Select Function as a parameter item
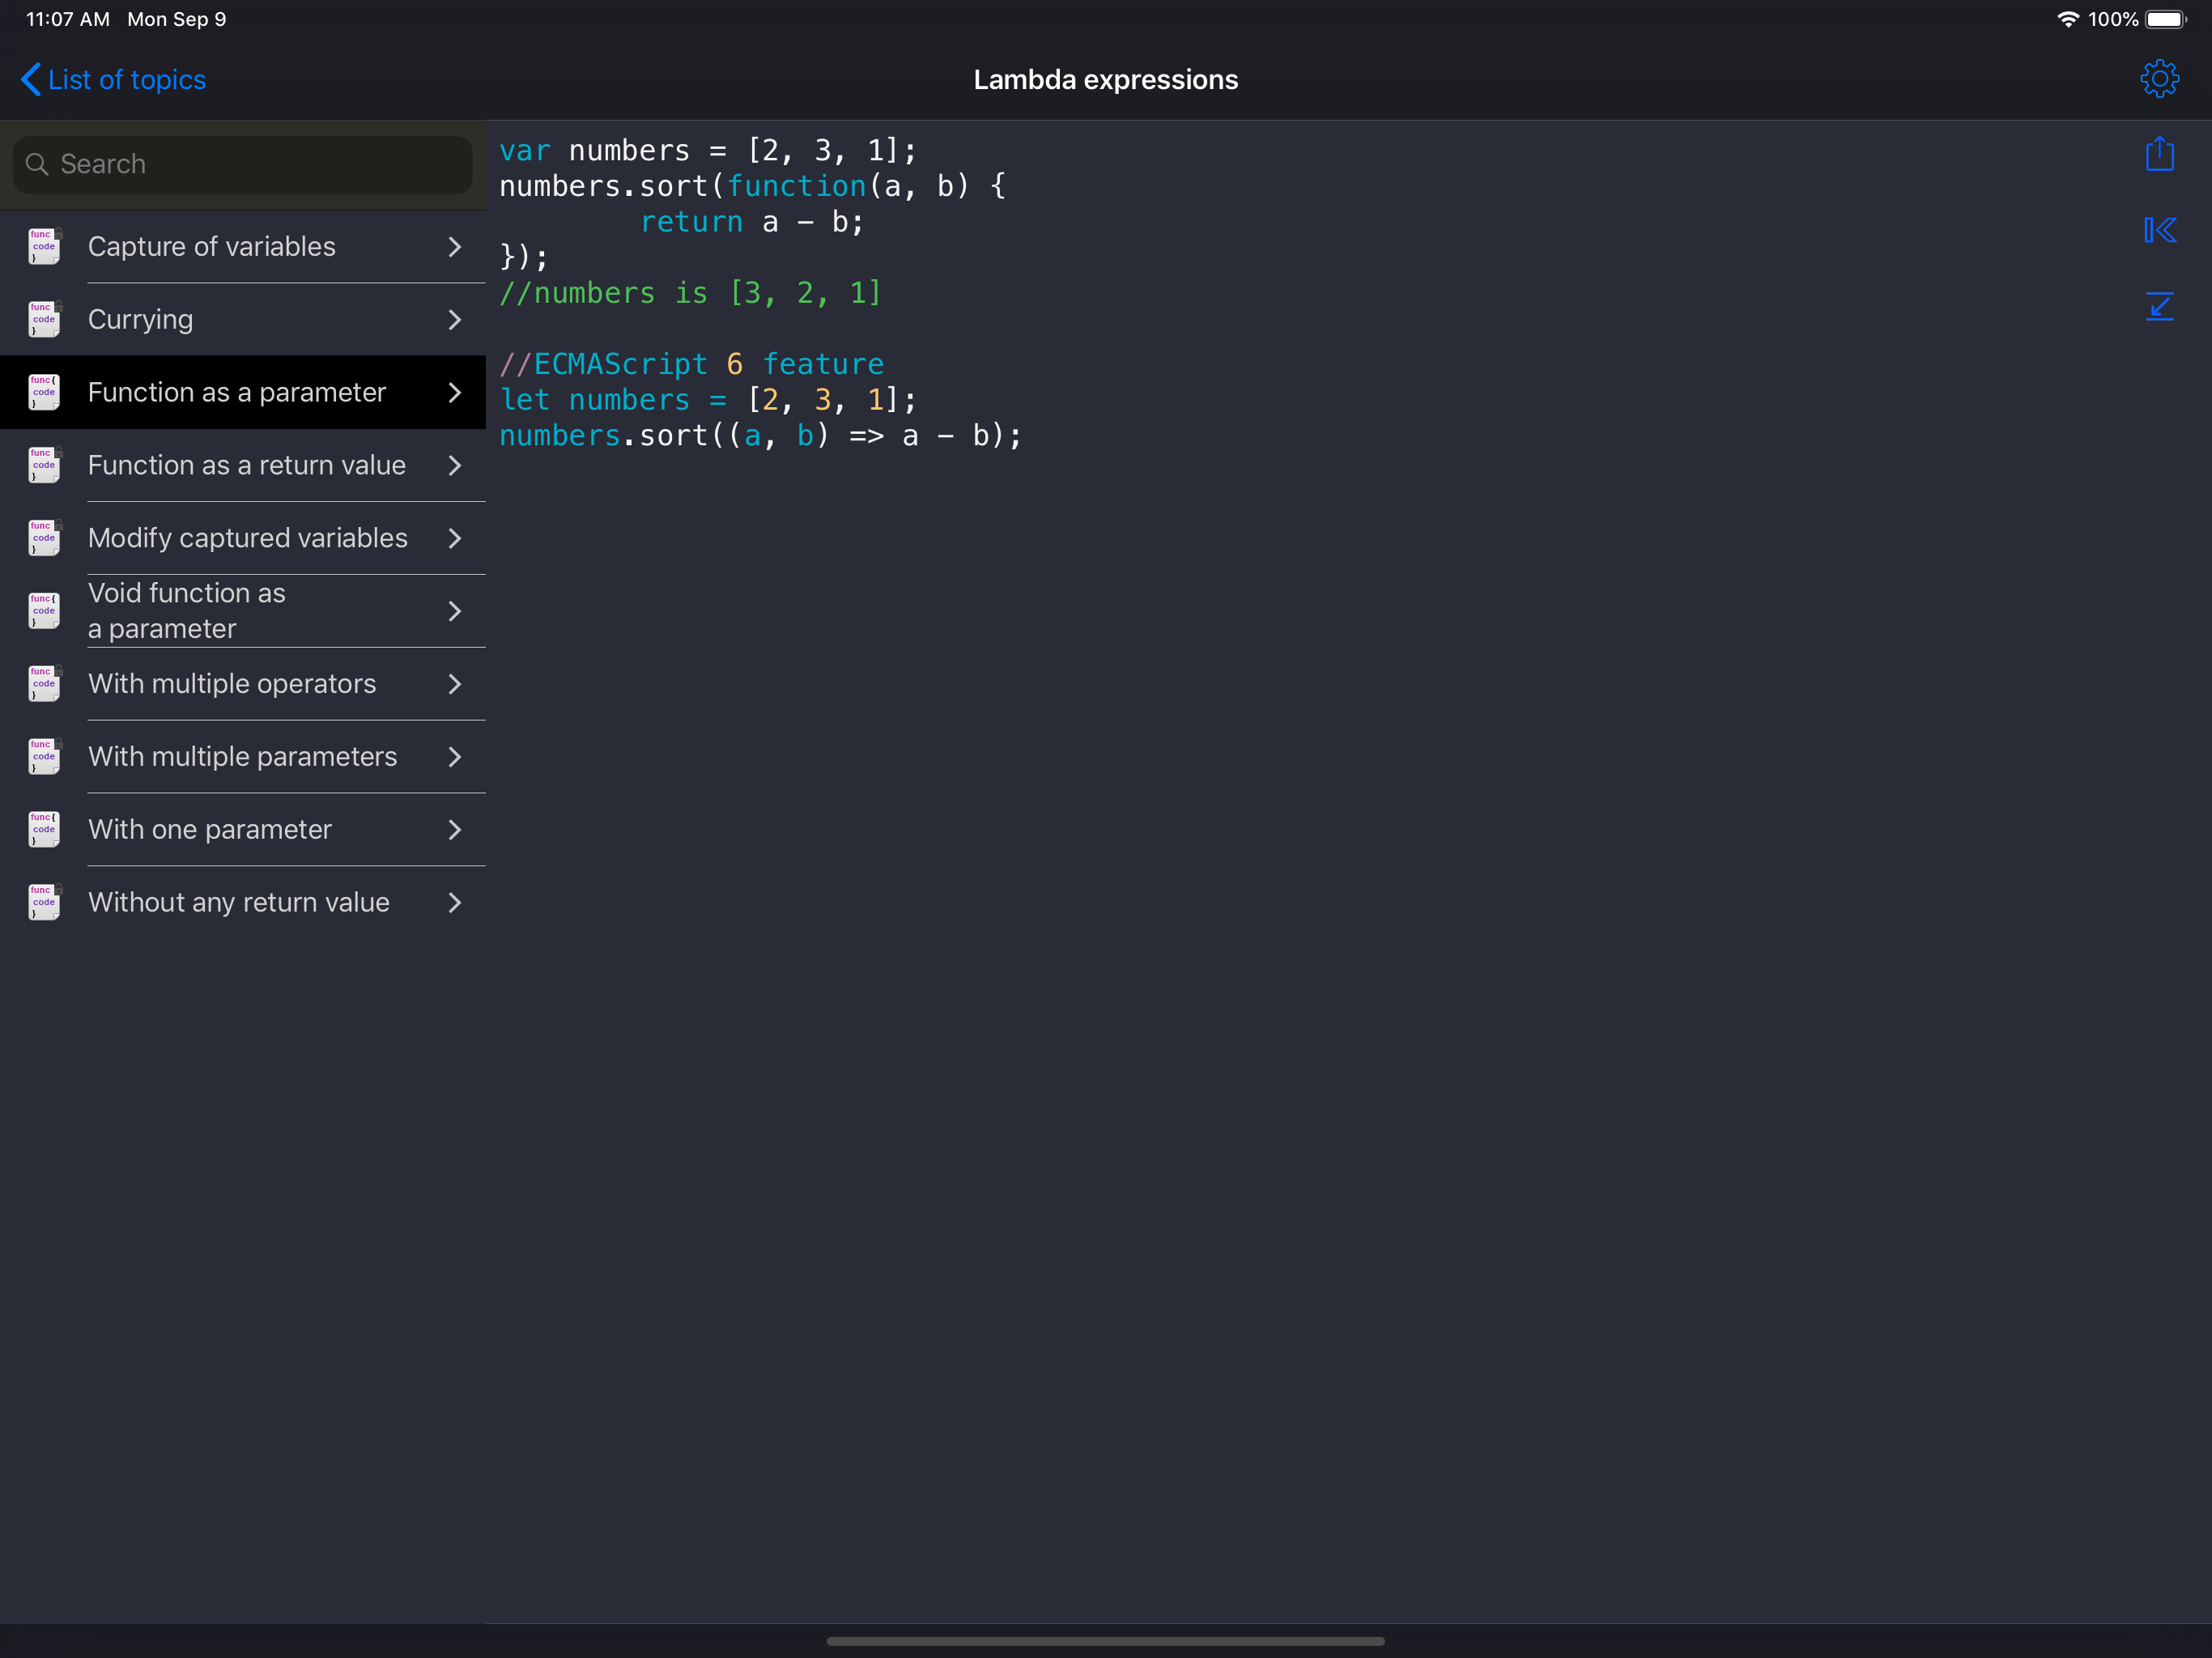Image resolution: width=2212 pixels, height=1658 pixels. pos(237,393)
